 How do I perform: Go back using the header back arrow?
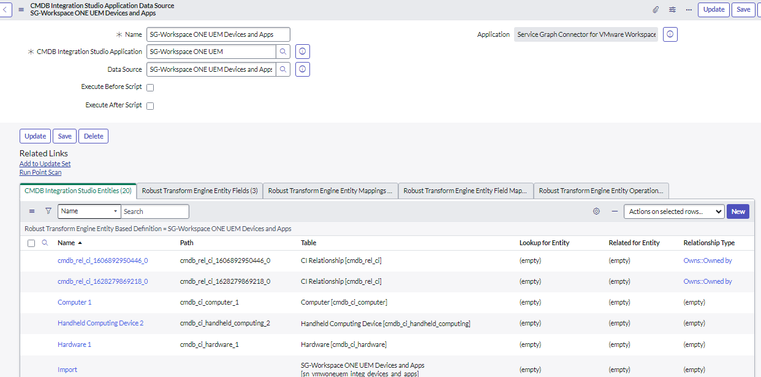(5, 9)
